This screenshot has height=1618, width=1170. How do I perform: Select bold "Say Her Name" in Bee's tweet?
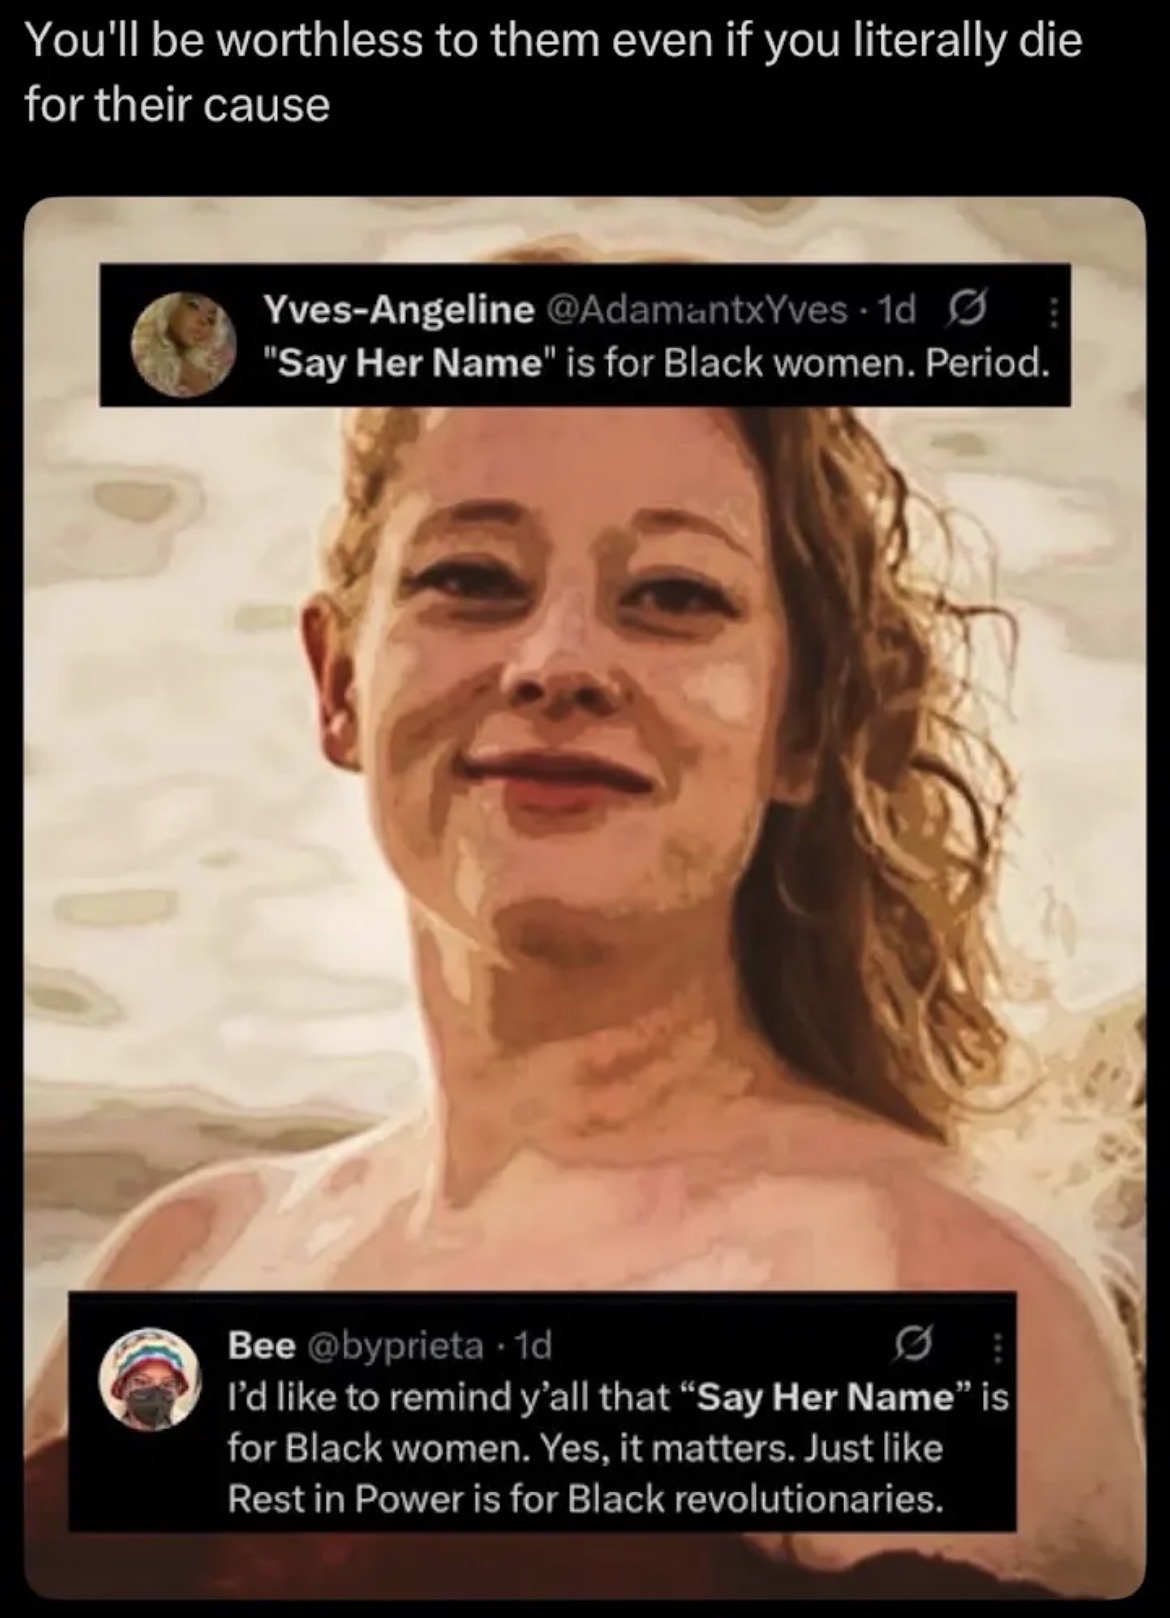[826, 1397]
